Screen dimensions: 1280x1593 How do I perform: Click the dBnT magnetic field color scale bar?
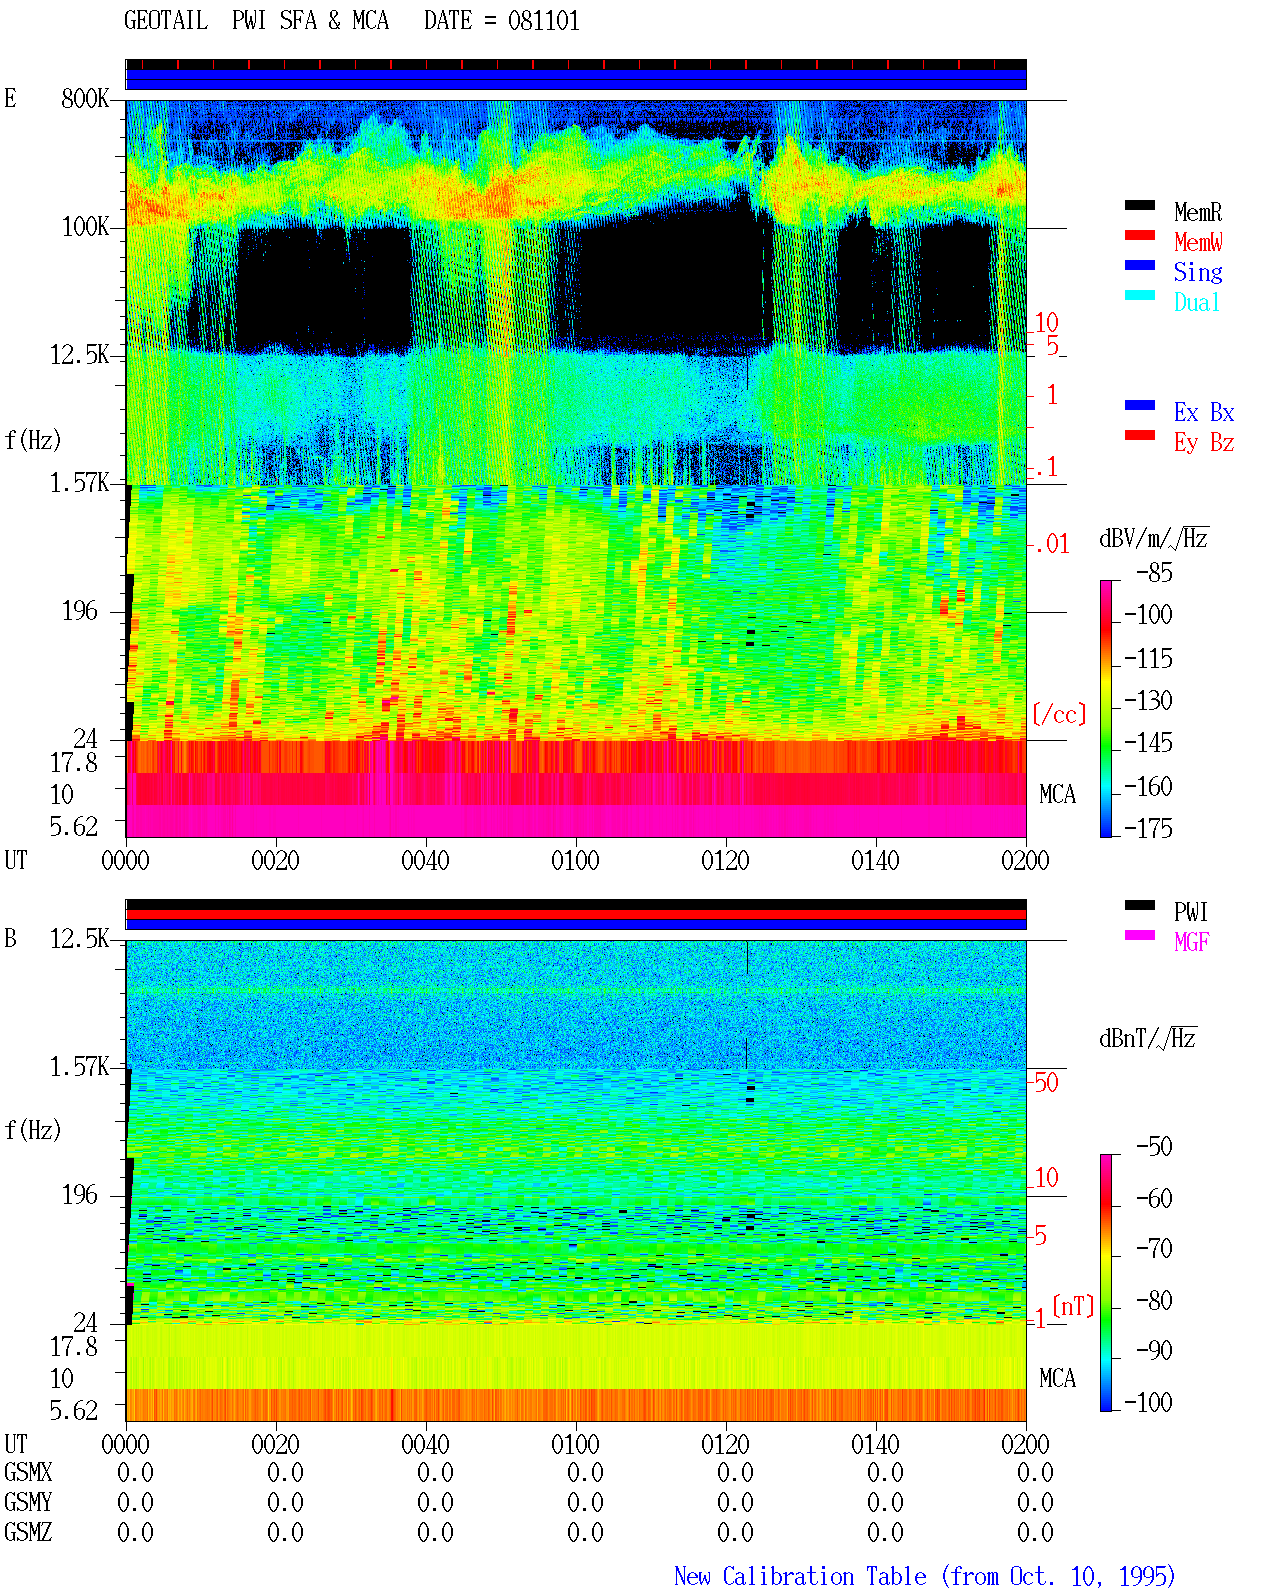[1106, 1283]
